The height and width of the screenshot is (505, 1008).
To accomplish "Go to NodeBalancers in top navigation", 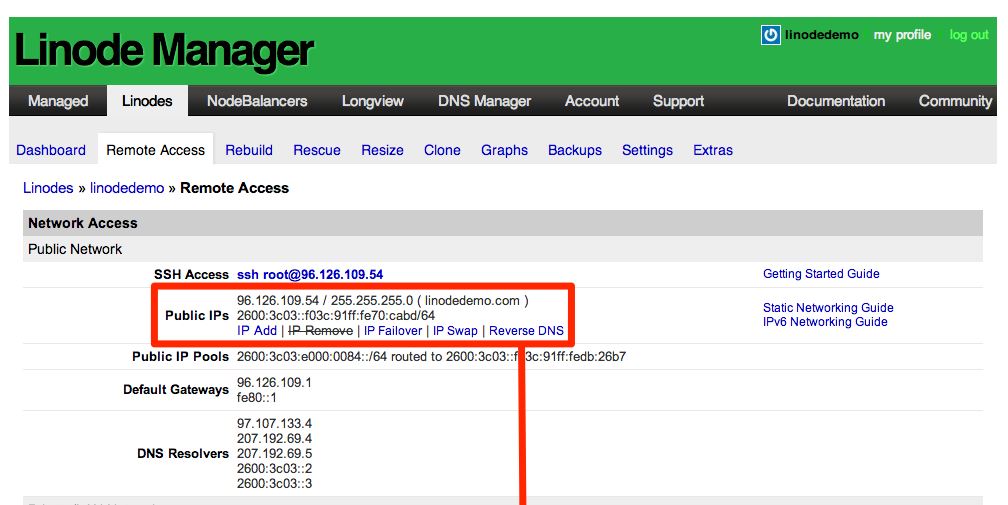I will pyautogui.click(x=257, y=101).
